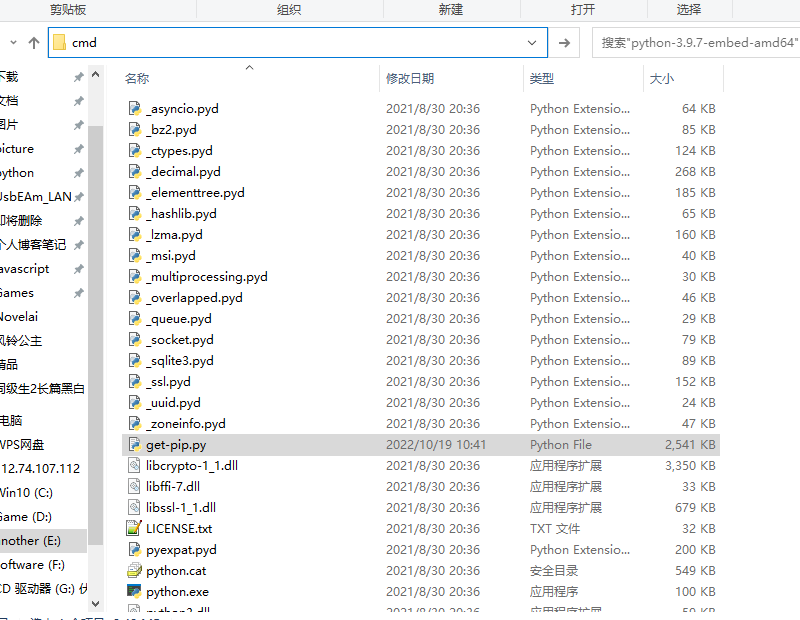Sort by the 名称 column header
This screenshot has width=800, height=620.
click(x=137, y=79)
